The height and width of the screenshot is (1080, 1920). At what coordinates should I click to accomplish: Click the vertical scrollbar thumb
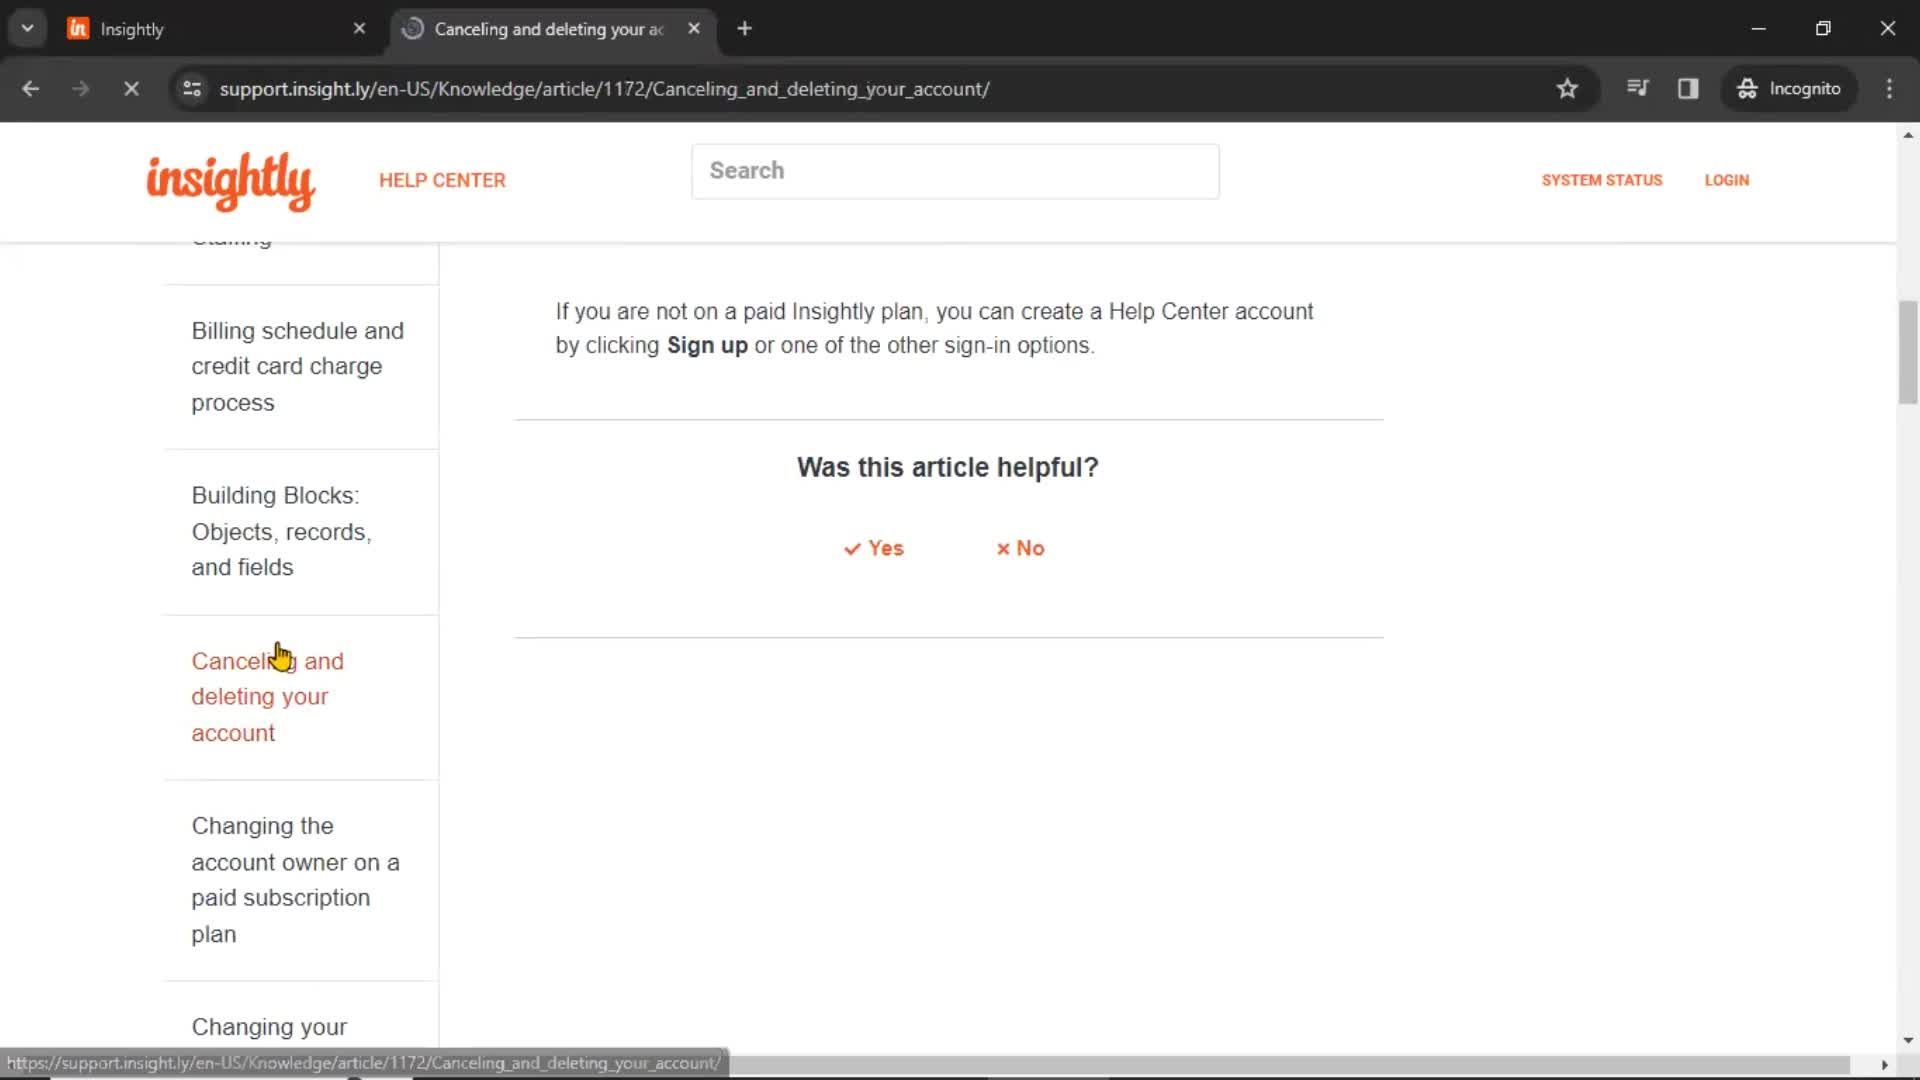click(1908, 352)
